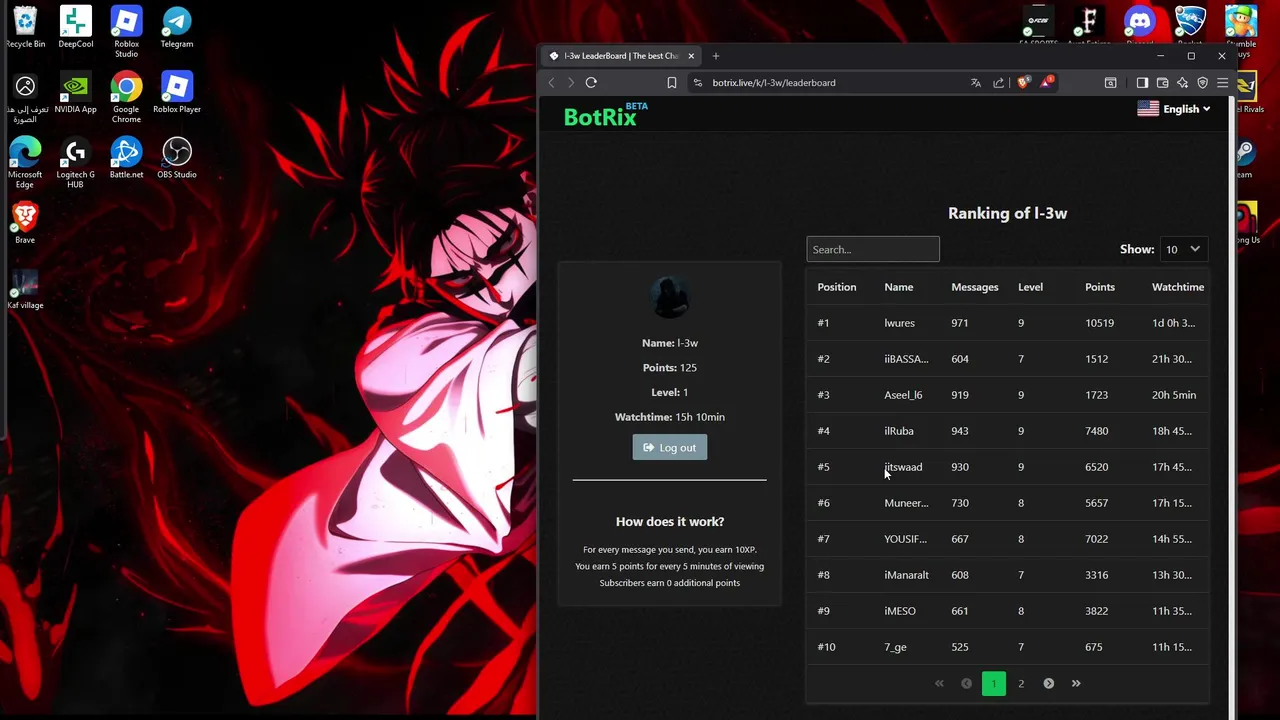Open a new browser tab
Image resolution: width=1280 pixels, height=720 pixels.
click(716, 56)
